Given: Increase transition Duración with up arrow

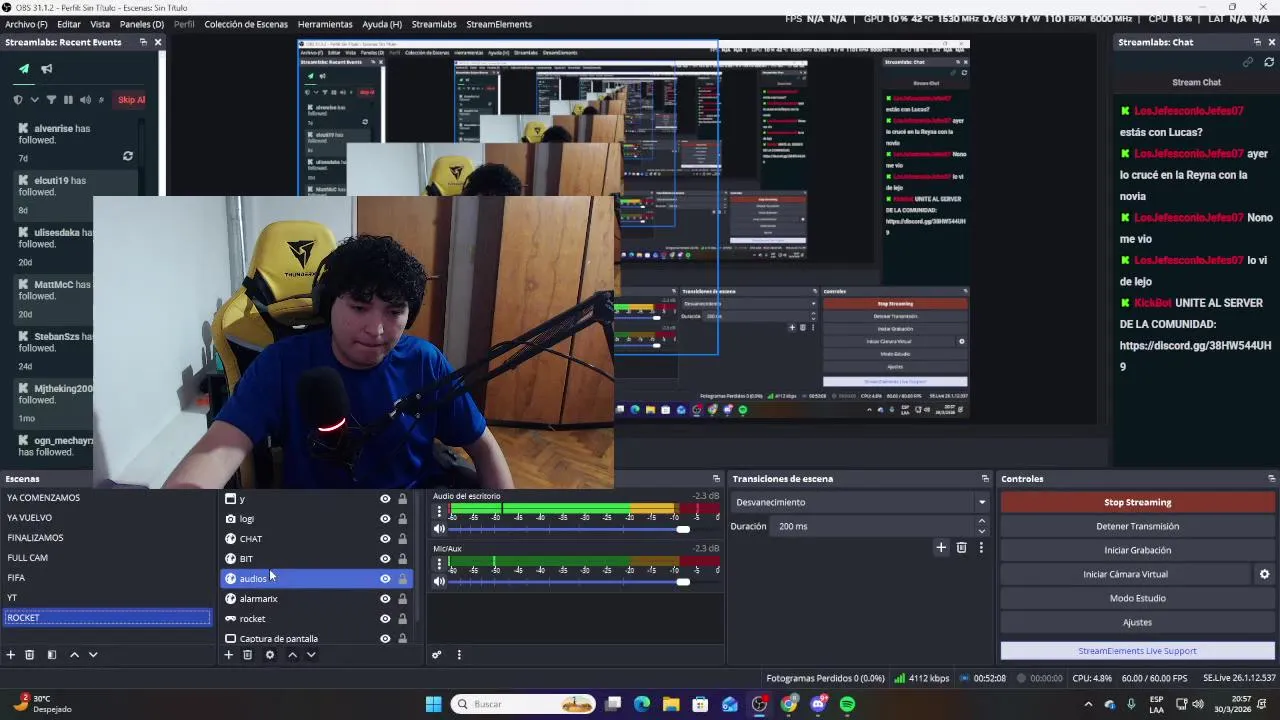Looking at the screenshot, I should [x=981, y=521].
